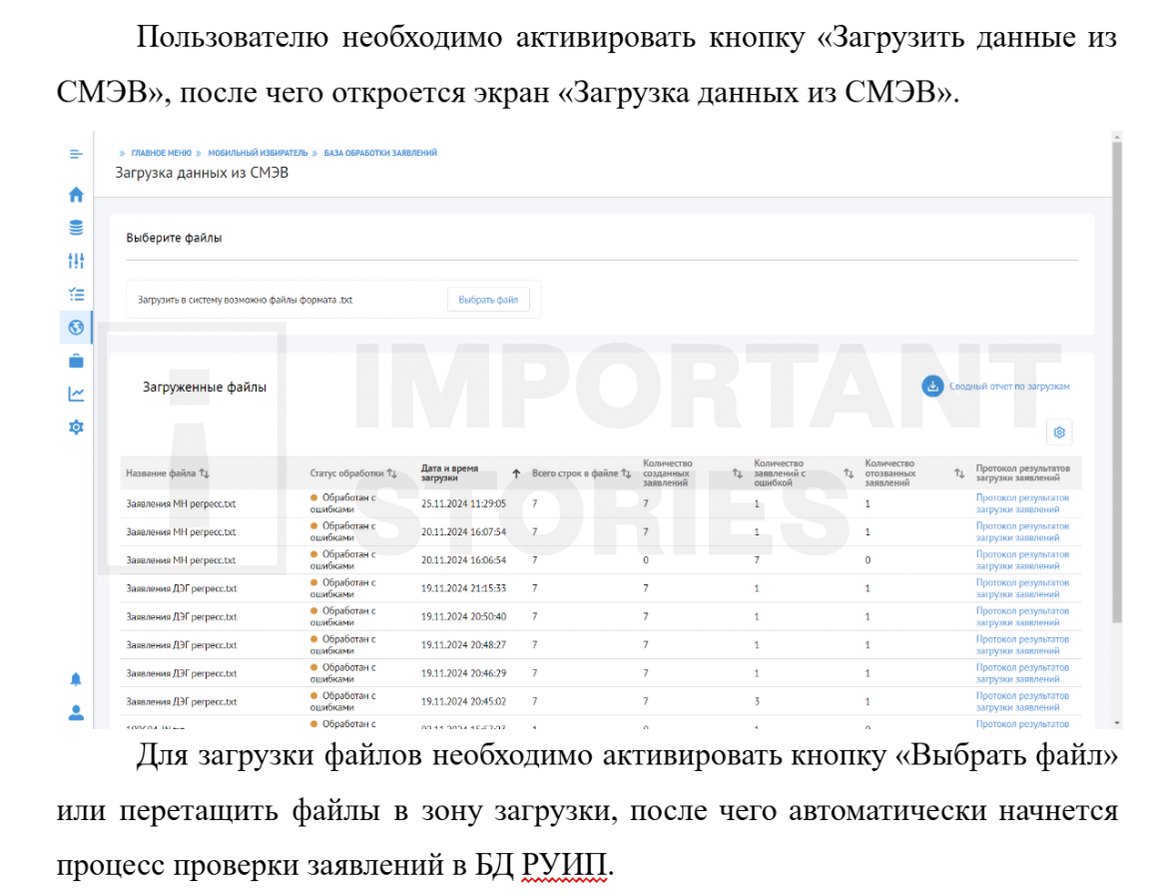Click the date 19.11.2024 20:45:02
The image size is (1159, 896).
coord(463,701)
